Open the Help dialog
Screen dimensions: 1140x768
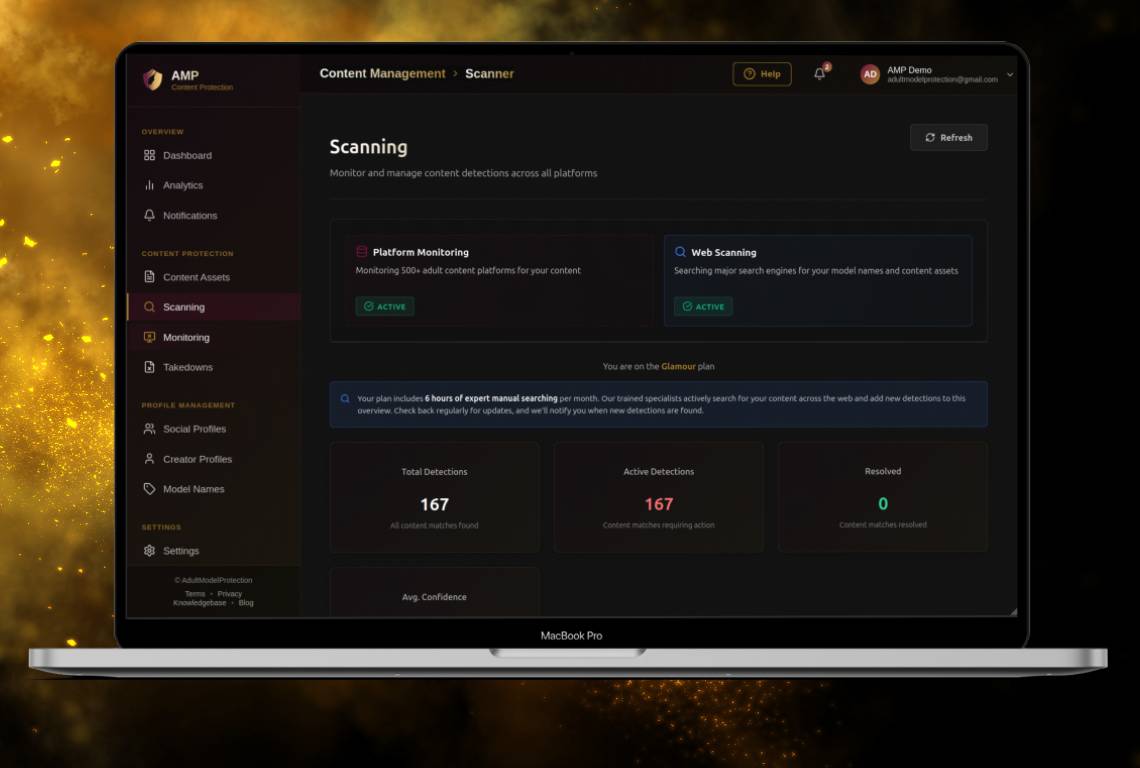tap(761, 73)
